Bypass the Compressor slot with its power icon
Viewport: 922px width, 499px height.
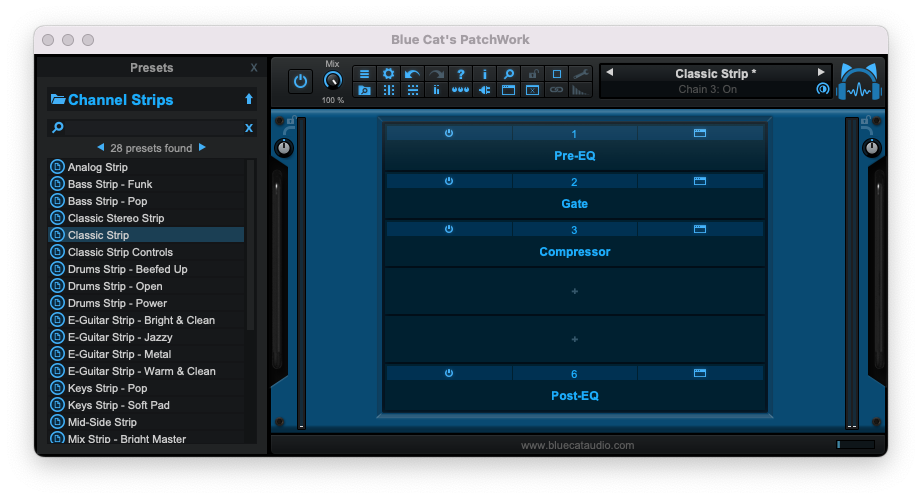coord(449,229)
